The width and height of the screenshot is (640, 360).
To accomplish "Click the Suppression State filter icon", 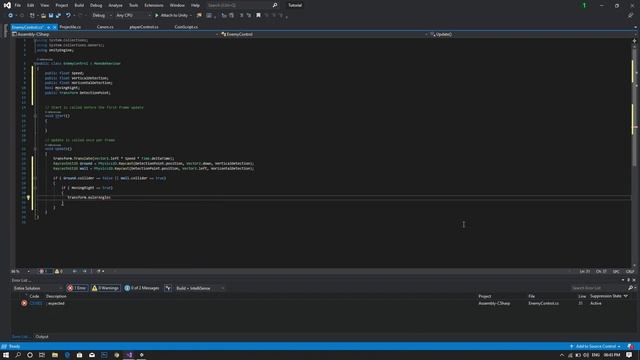I will coord(626,296).
